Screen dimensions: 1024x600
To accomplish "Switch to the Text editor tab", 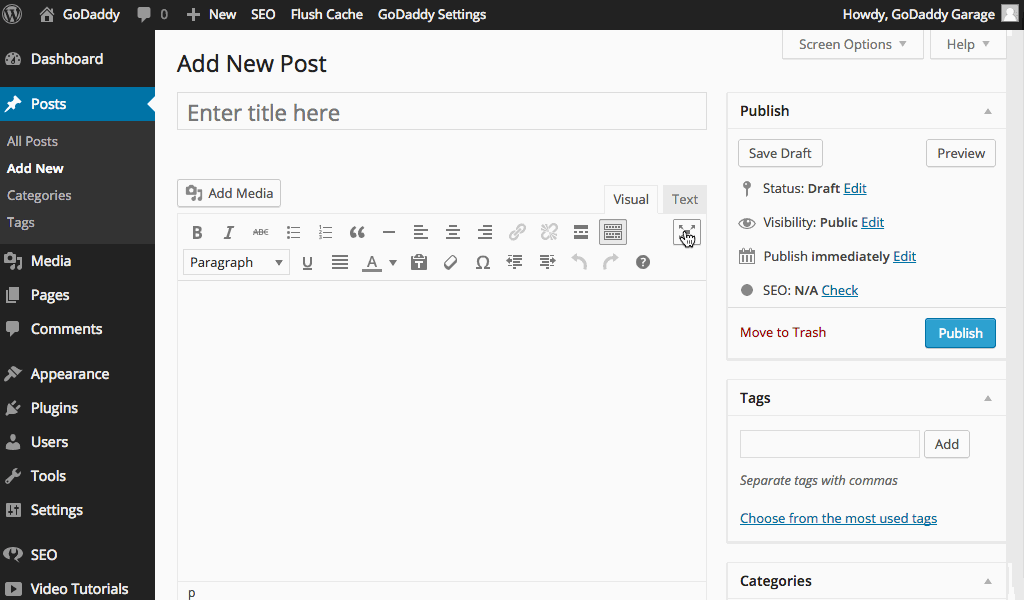I will click(685, 199).
